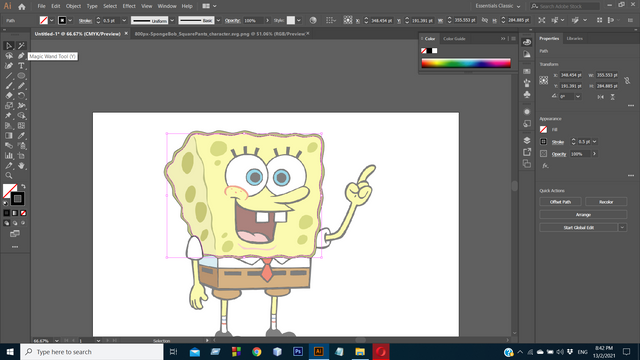Set paint mode to Gradient in the toolbar
The height and width of the screenshot is (360, 640).
tap(15, 213)
